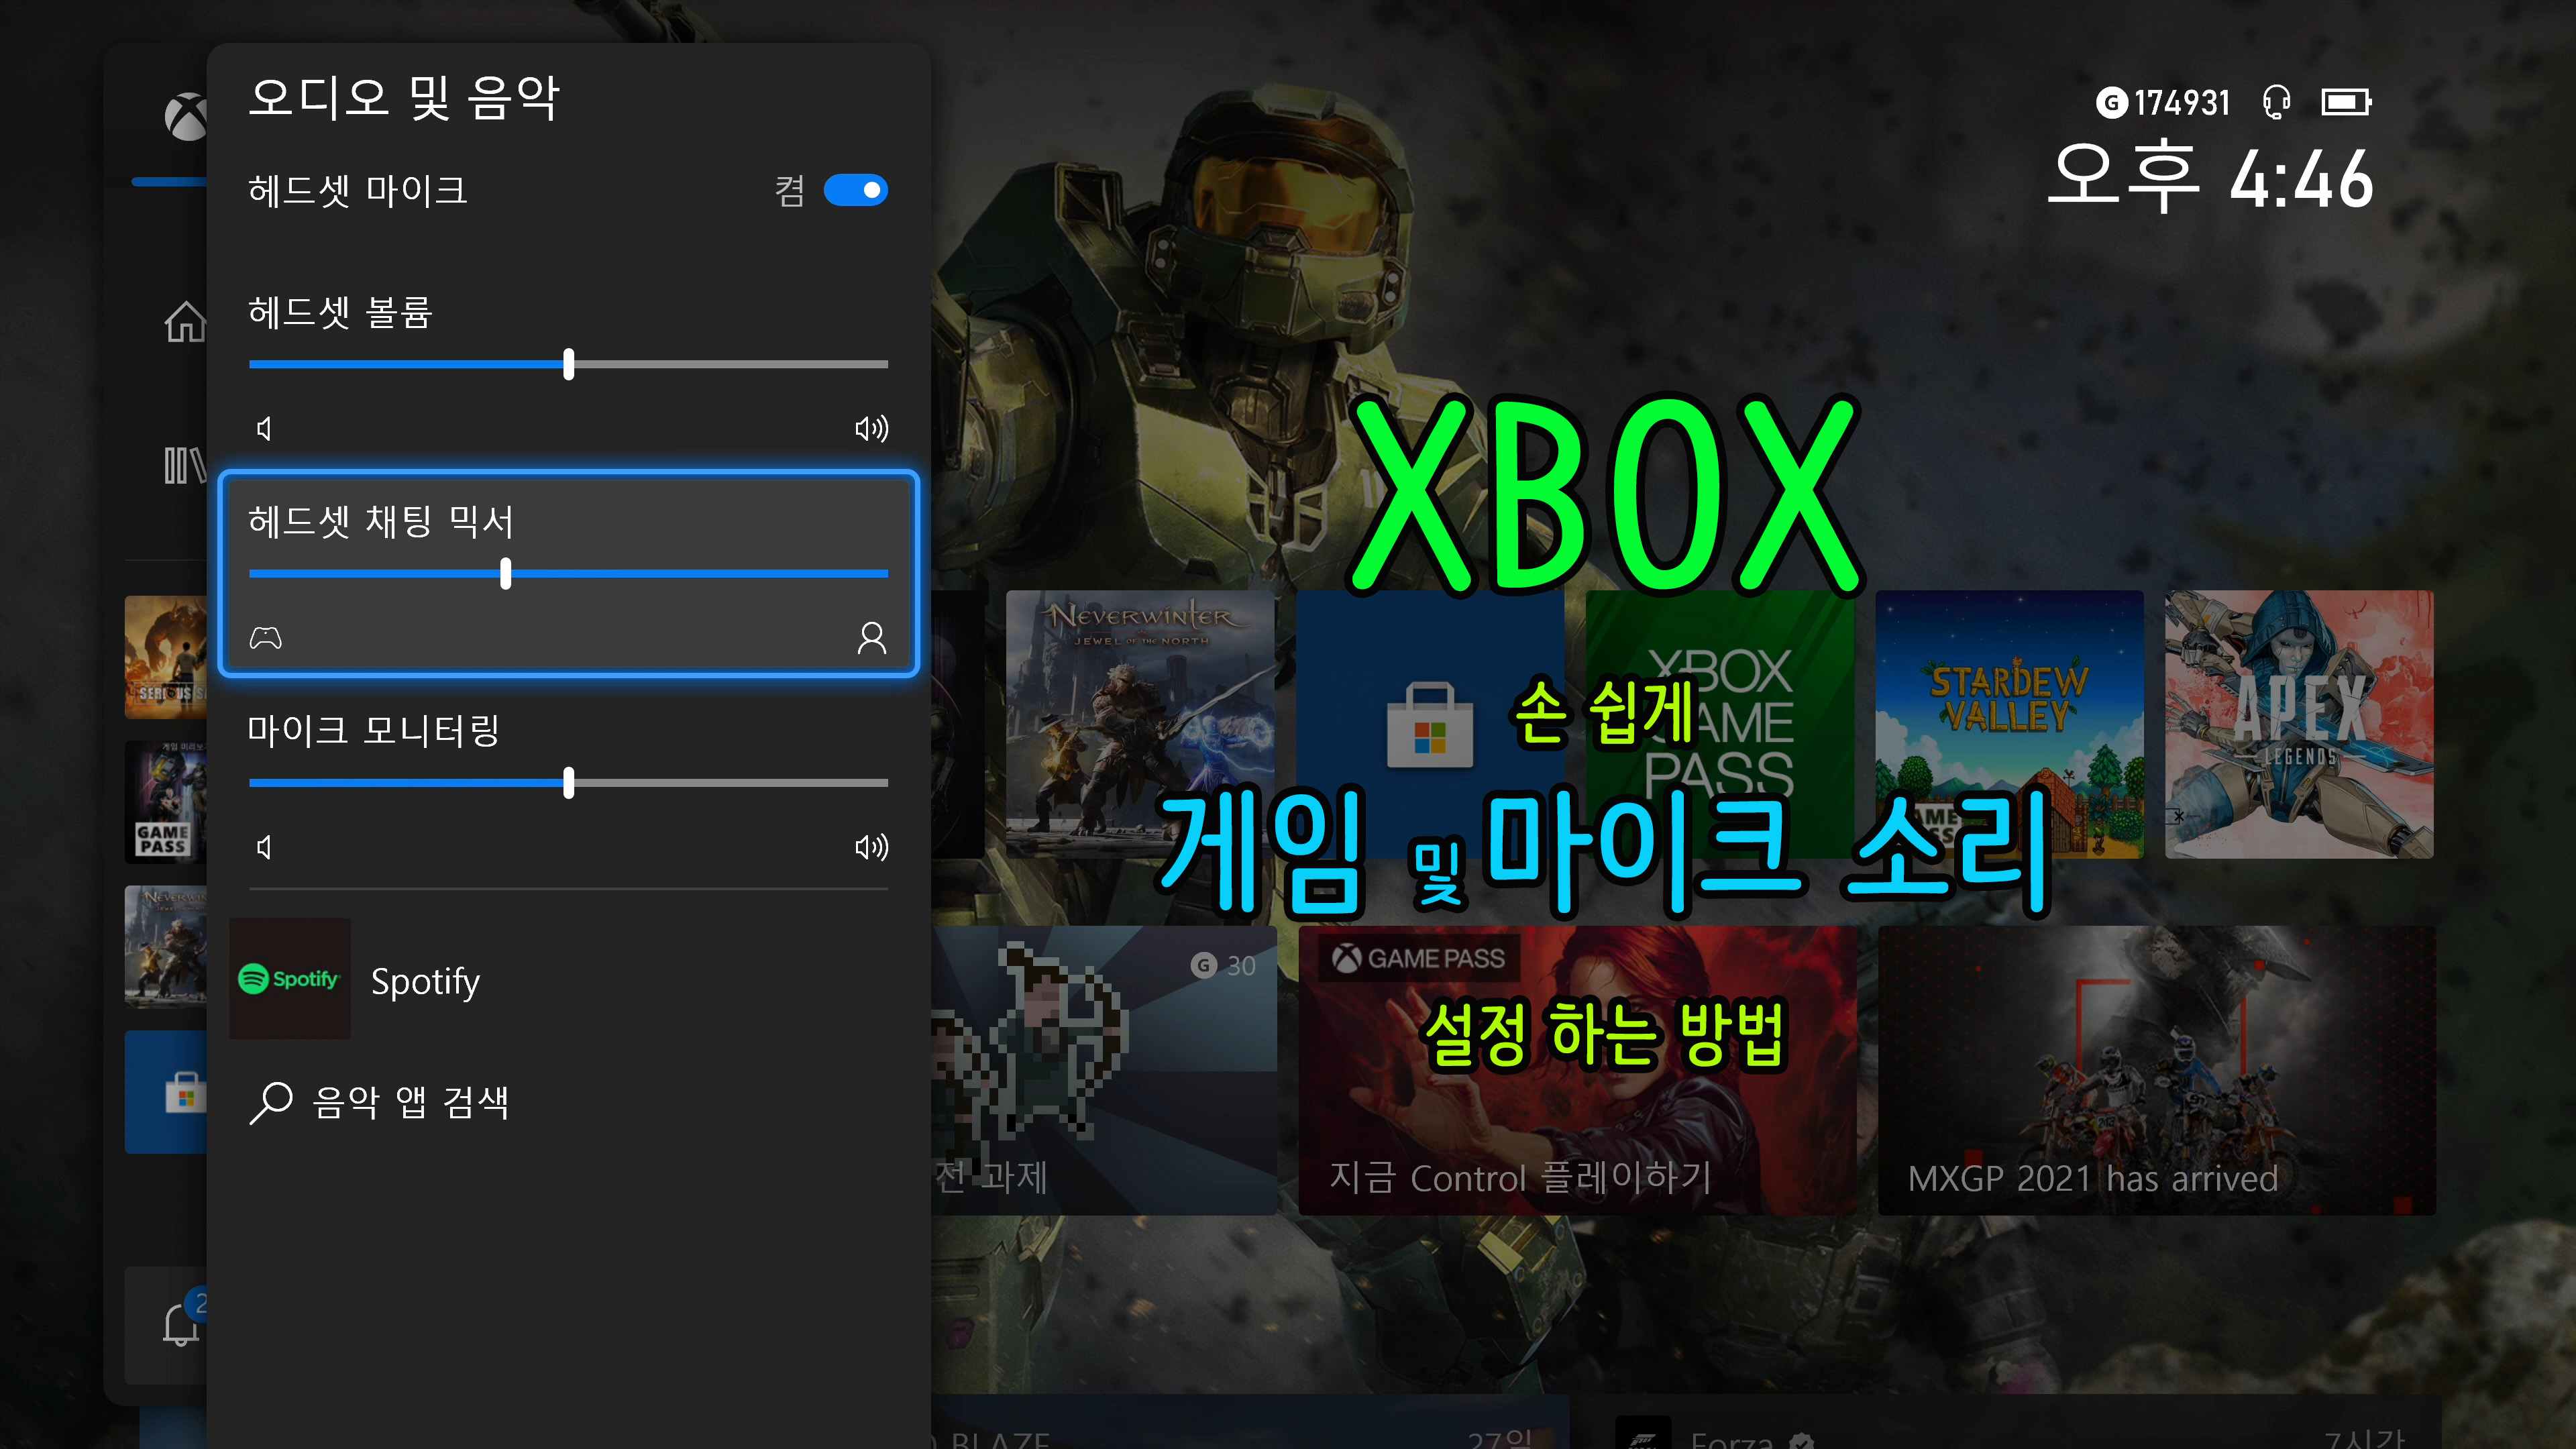Click the magnifier search icon
This screenshot has width=2576, height=1449.
click(270, 1103)
